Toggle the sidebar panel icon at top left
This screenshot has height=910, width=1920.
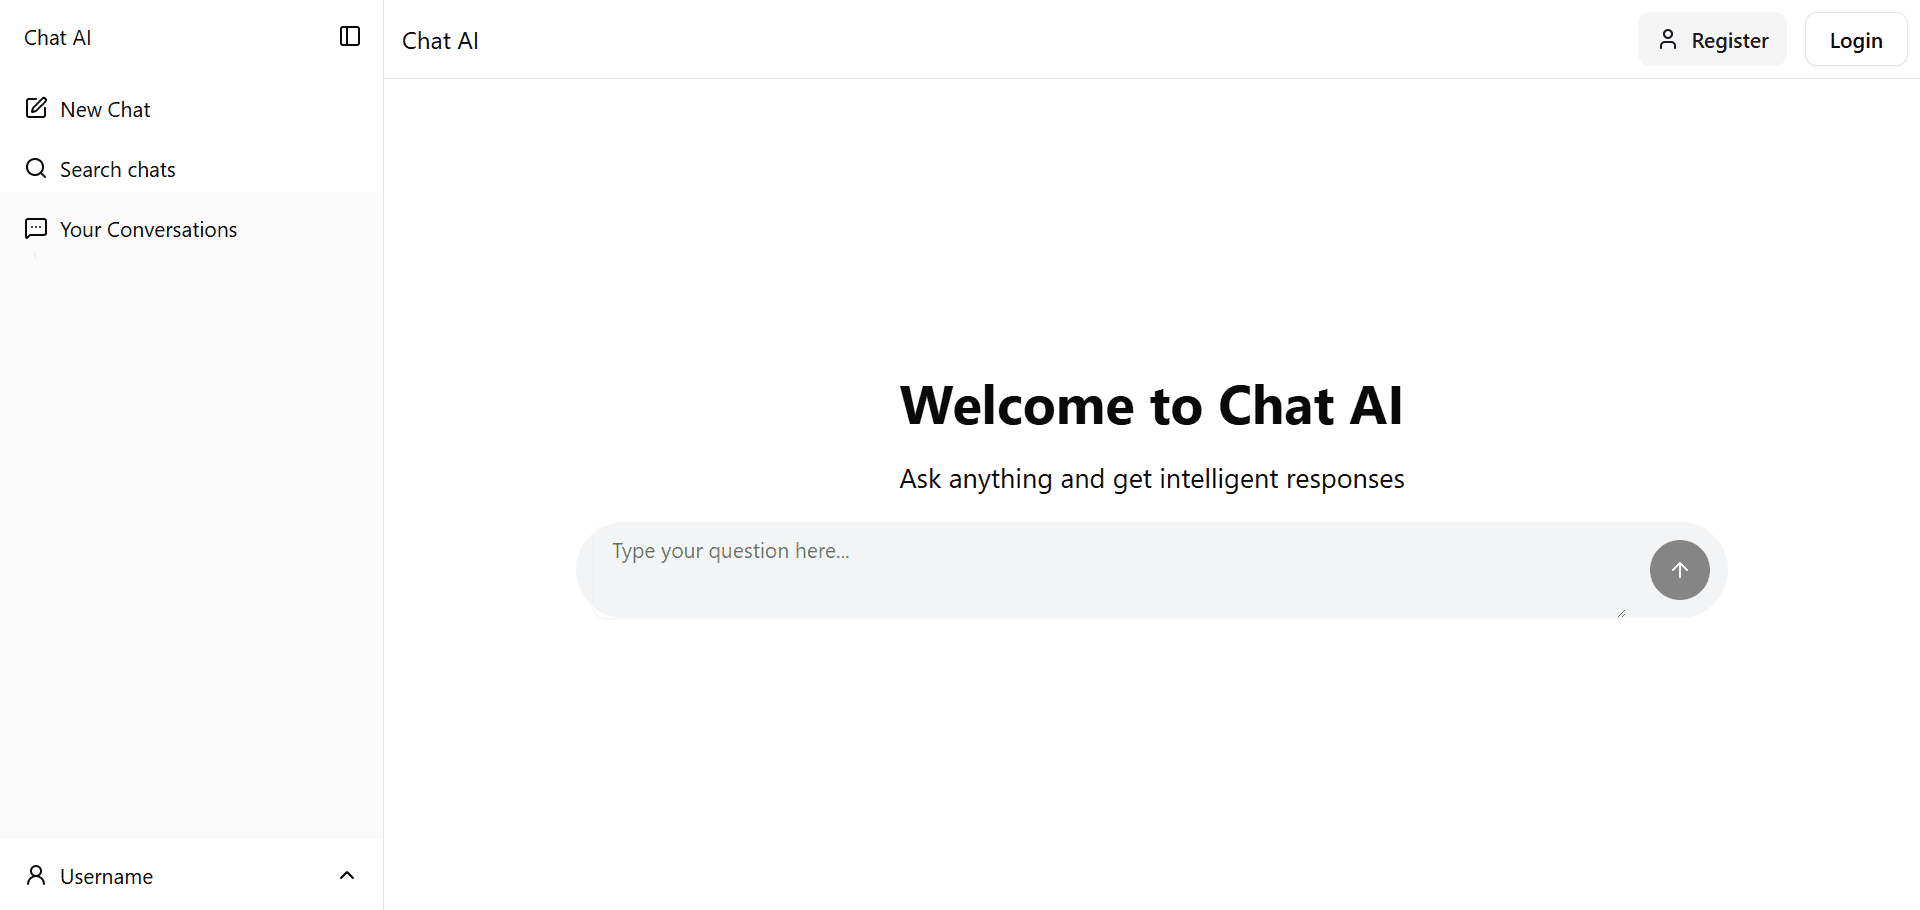click(348, 36)
